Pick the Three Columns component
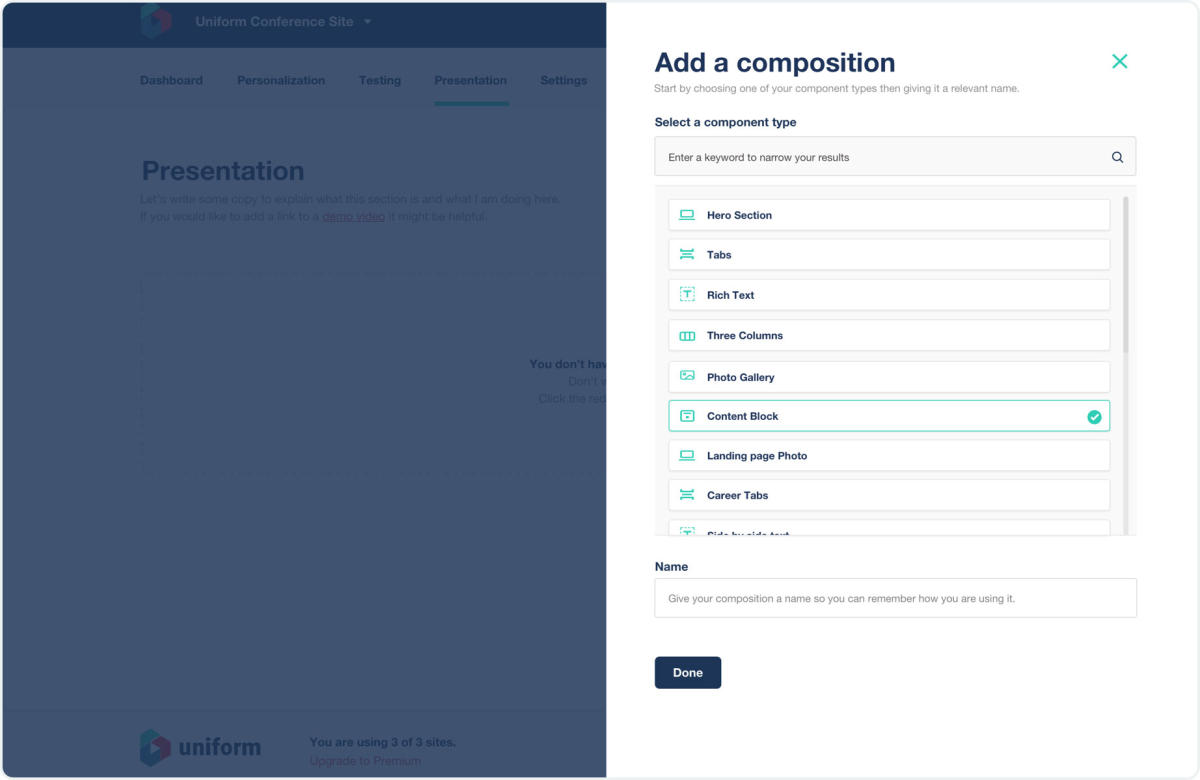This screenshot has width=1200, height=780. 889,336
